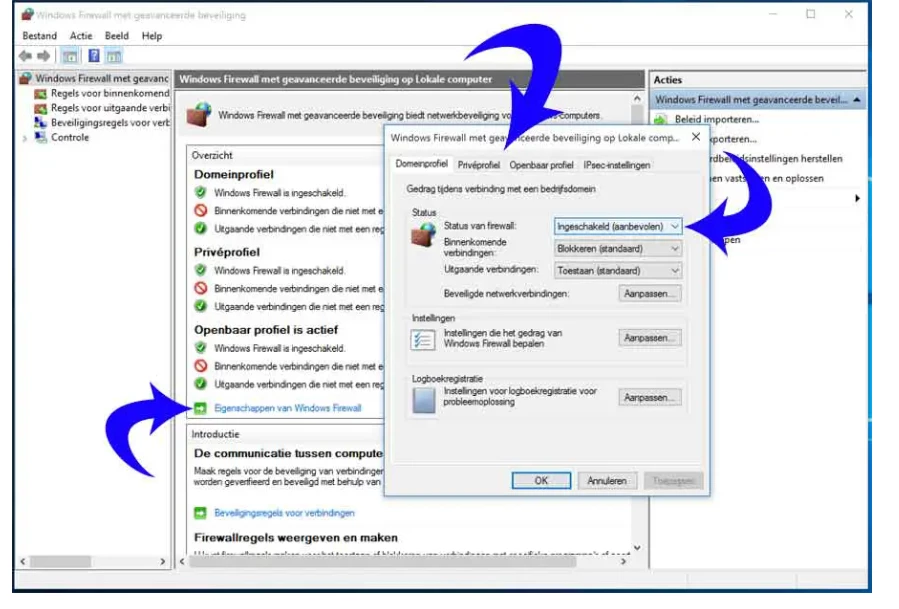Click red blocked icon under Openbaar profiel
899x609 pixels.
click(x=200, y=366)
